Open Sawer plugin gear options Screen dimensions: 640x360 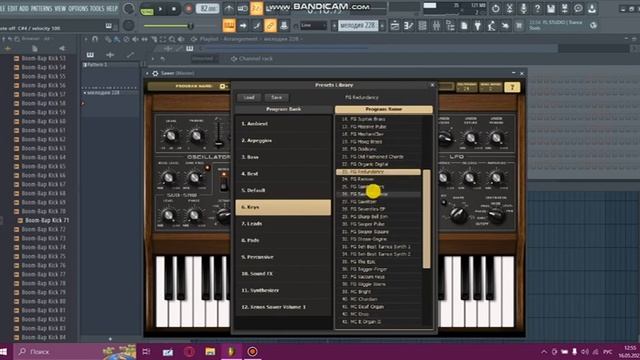(x=155, y=73)
